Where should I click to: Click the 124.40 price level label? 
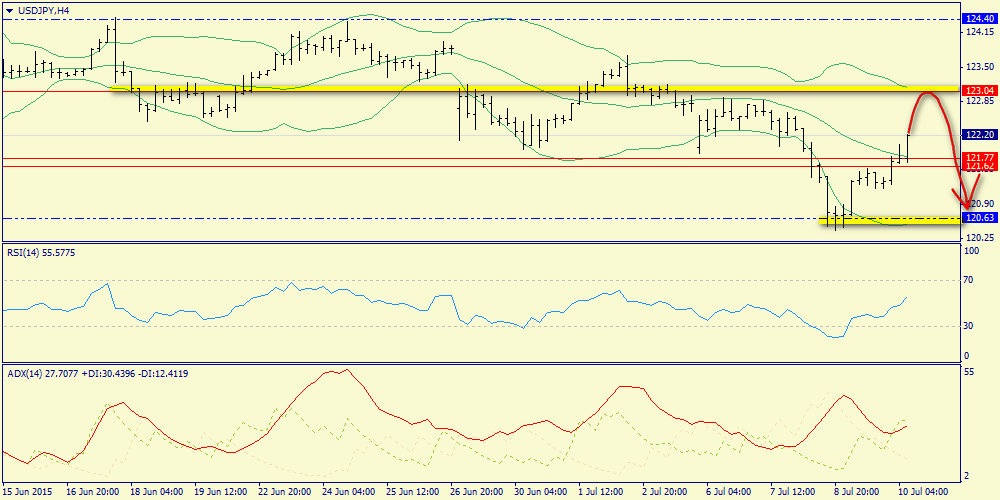click(976, 18)
